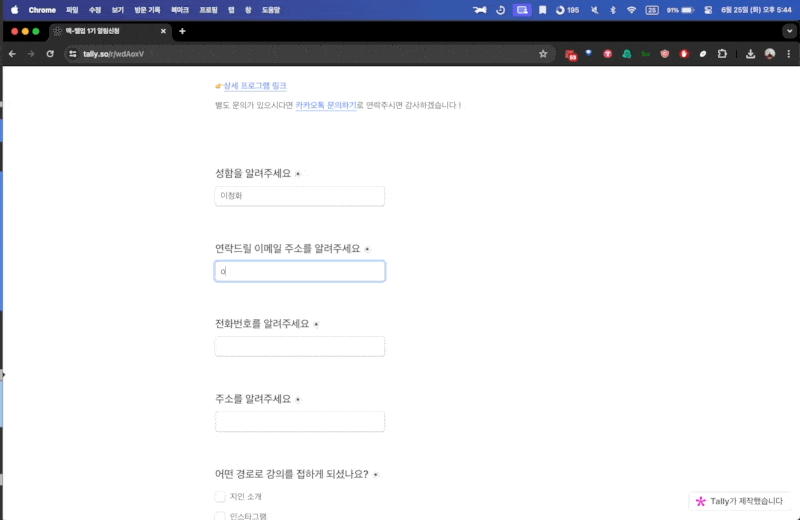Expand the tab search chevron

(x=788, y=31)
